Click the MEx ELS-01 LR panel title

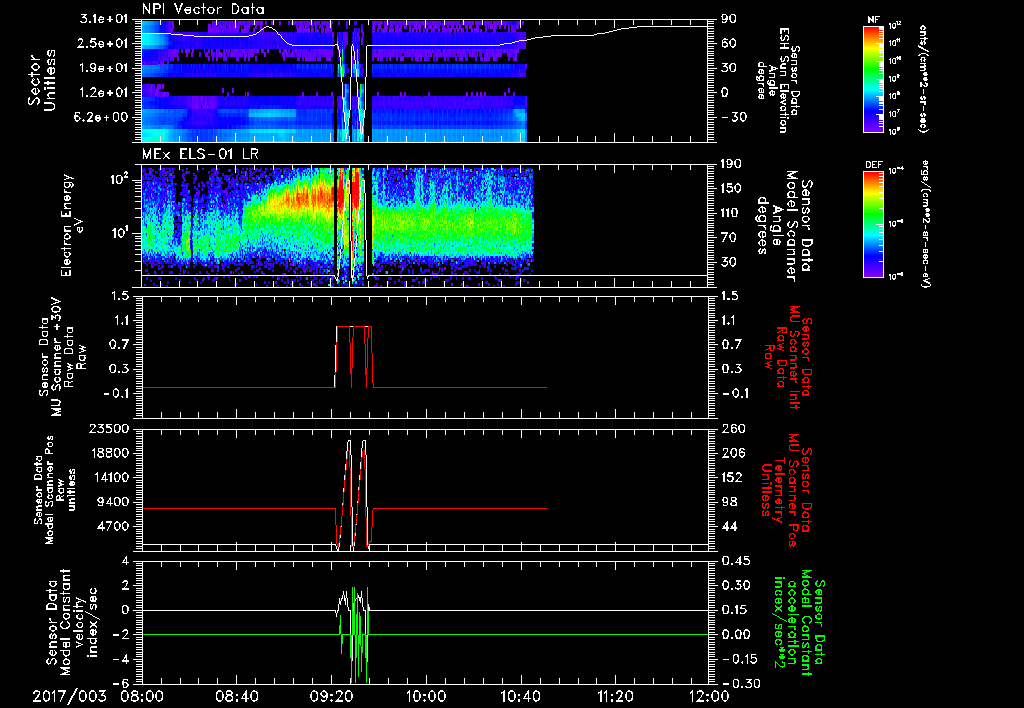click(198, 155)
